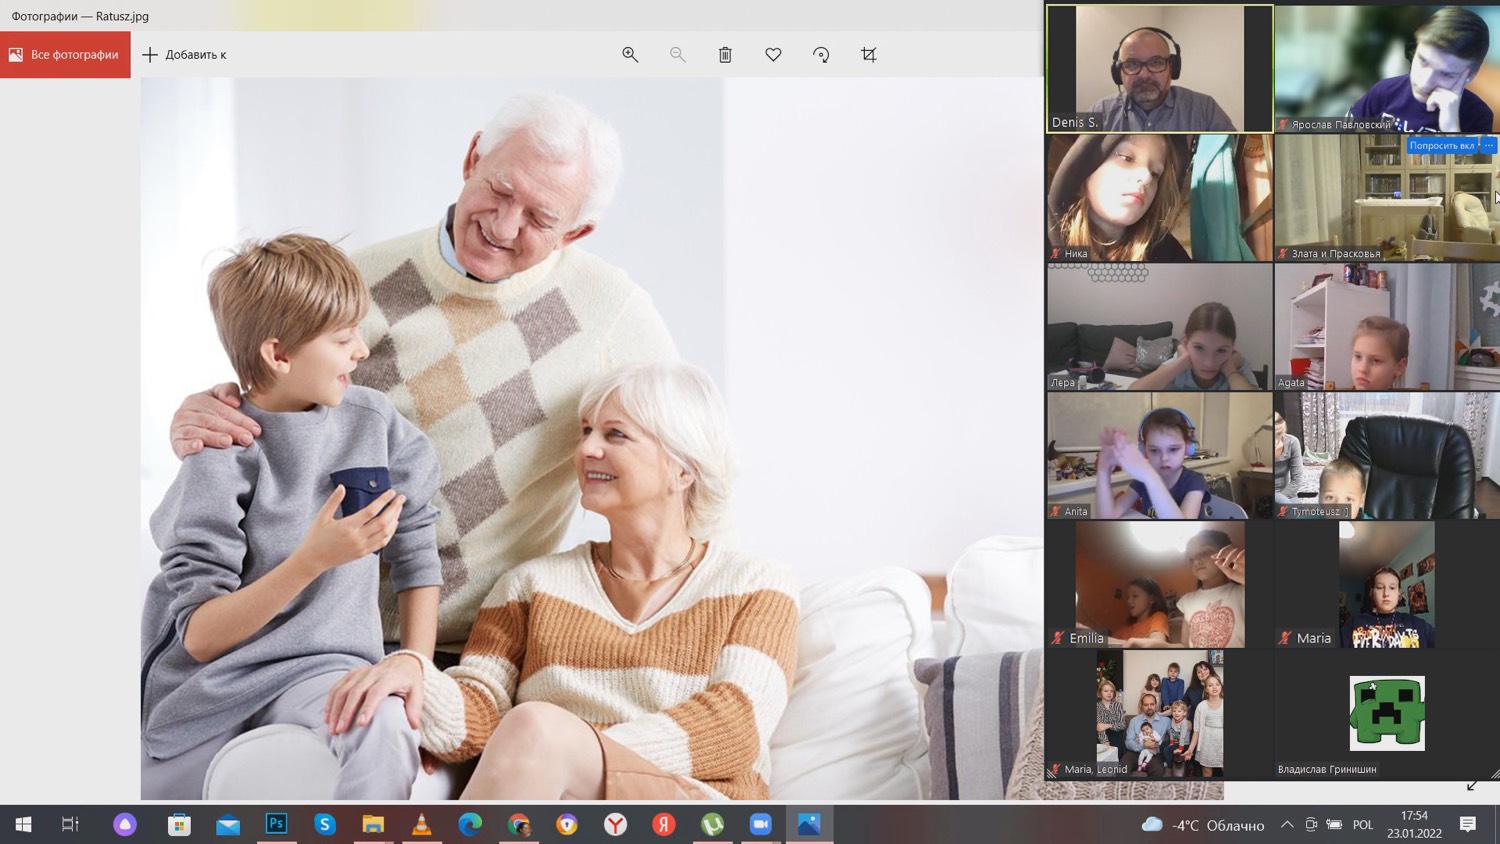The height and width of the screenshot is (844, 1500).
Task: Select Владислав Гринишин's Creeper avatar tile
Action: coord(1386,713)
